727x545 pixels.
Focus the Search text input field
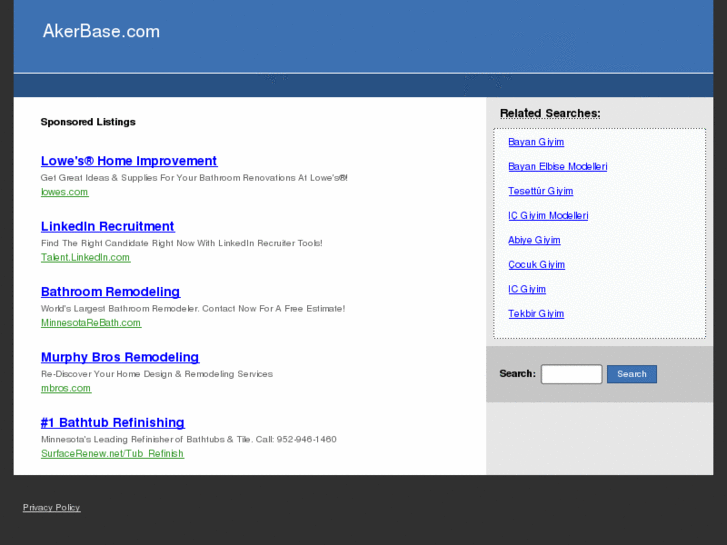click(x=572, y=374)
